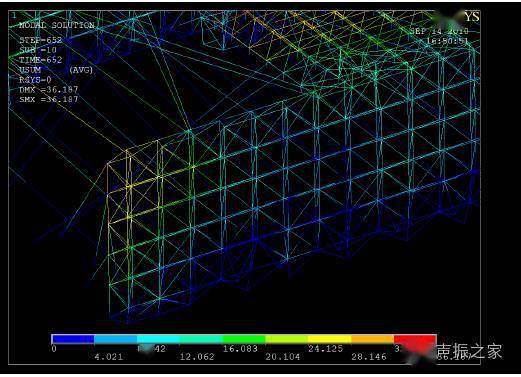Click the 16:50:51 time stamp
Screen dimensions: 521x377
point(448,41)
